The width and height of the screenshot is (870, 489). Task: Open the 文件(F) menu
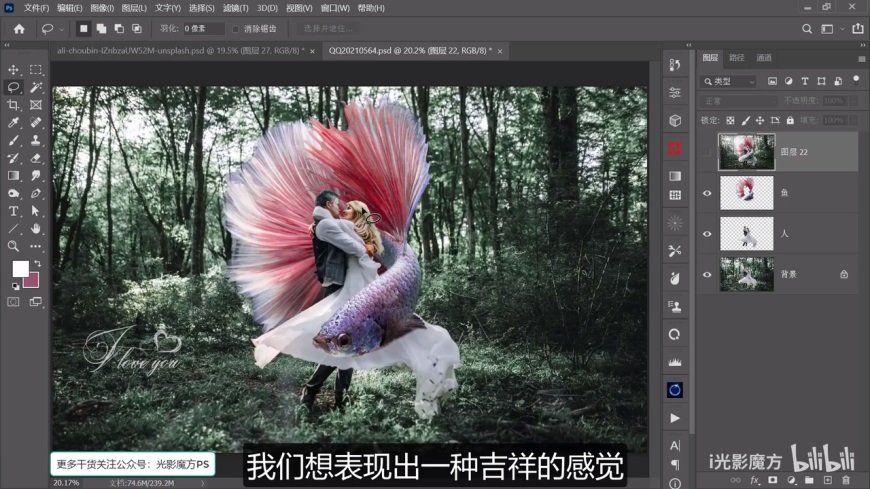tap(36, 8)
